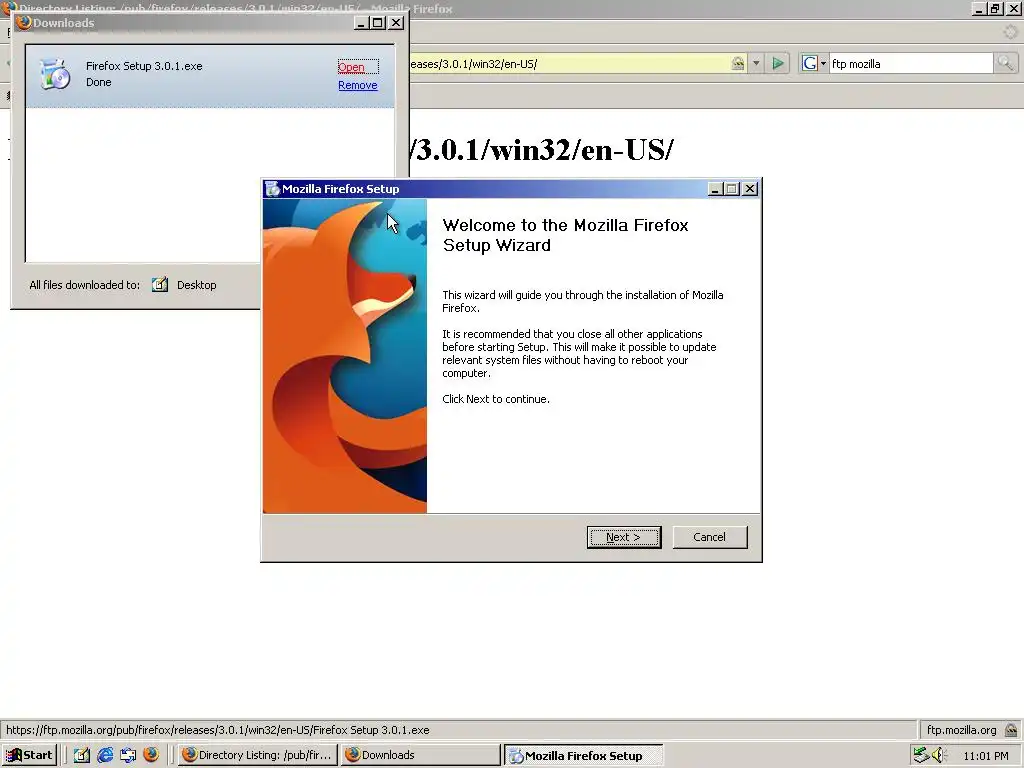Expand the address bar history dropdown
Viewport: 1024px width, 768px height.
tap(756, 63)
